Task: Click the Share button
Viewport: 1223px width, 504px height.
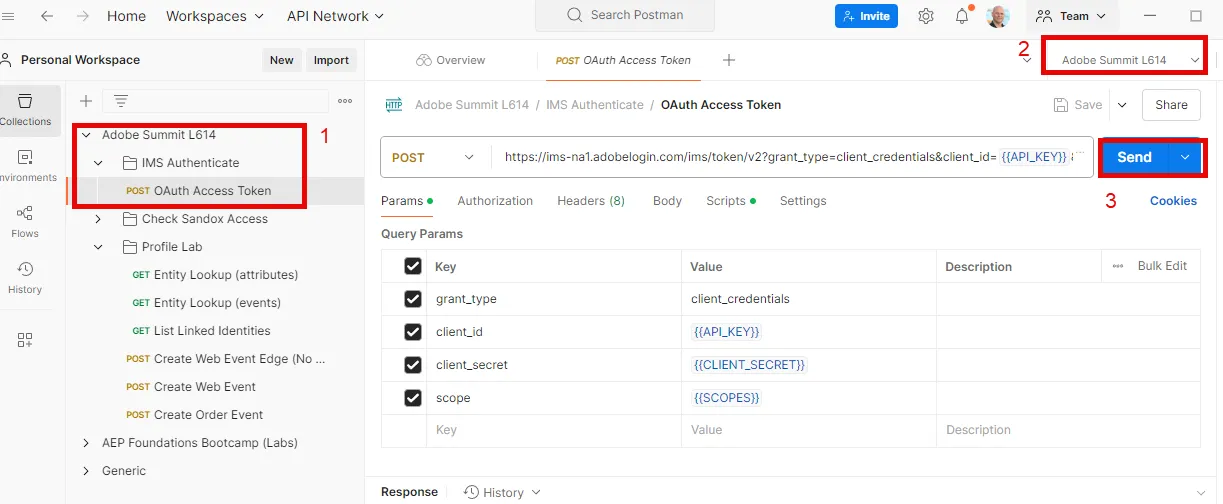Action: 1171,104
